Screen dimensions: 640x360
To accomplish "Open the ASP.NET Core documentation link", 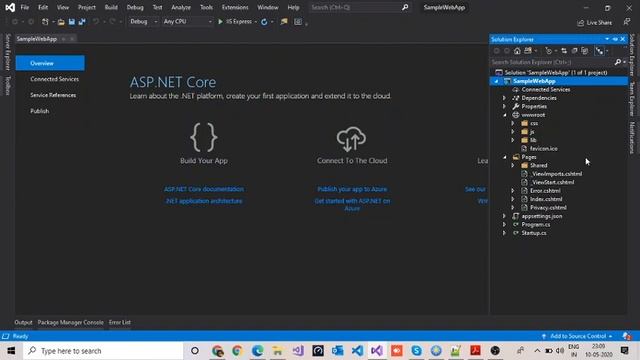I will 204,189.
